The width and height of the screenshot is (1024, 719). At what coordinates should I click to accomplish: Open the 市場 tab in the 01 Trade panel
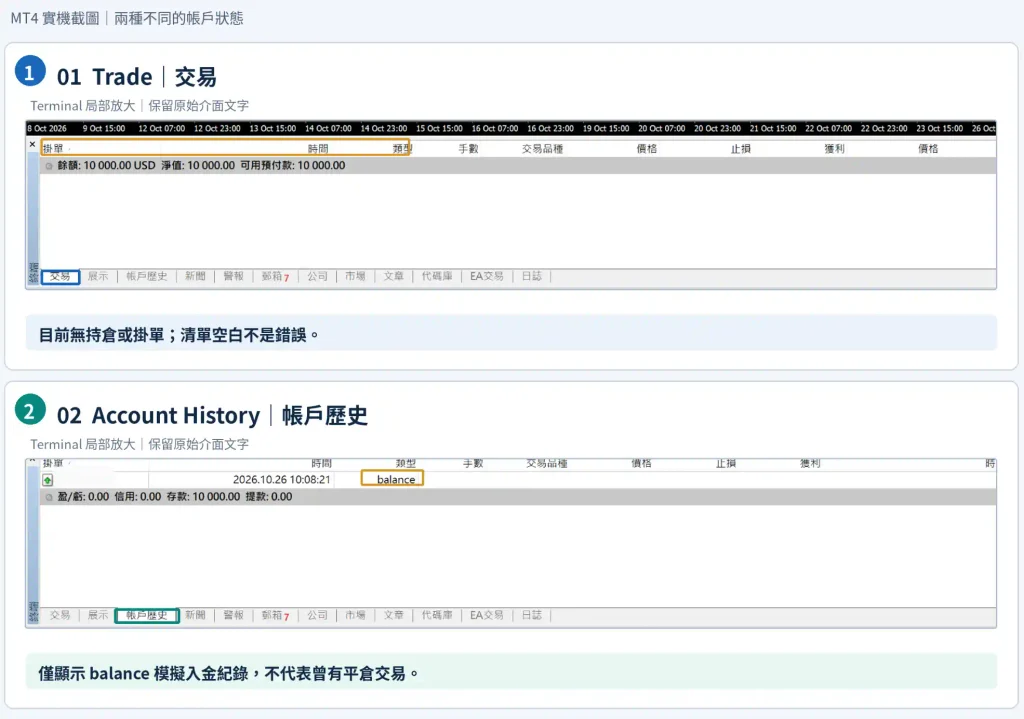355,276
